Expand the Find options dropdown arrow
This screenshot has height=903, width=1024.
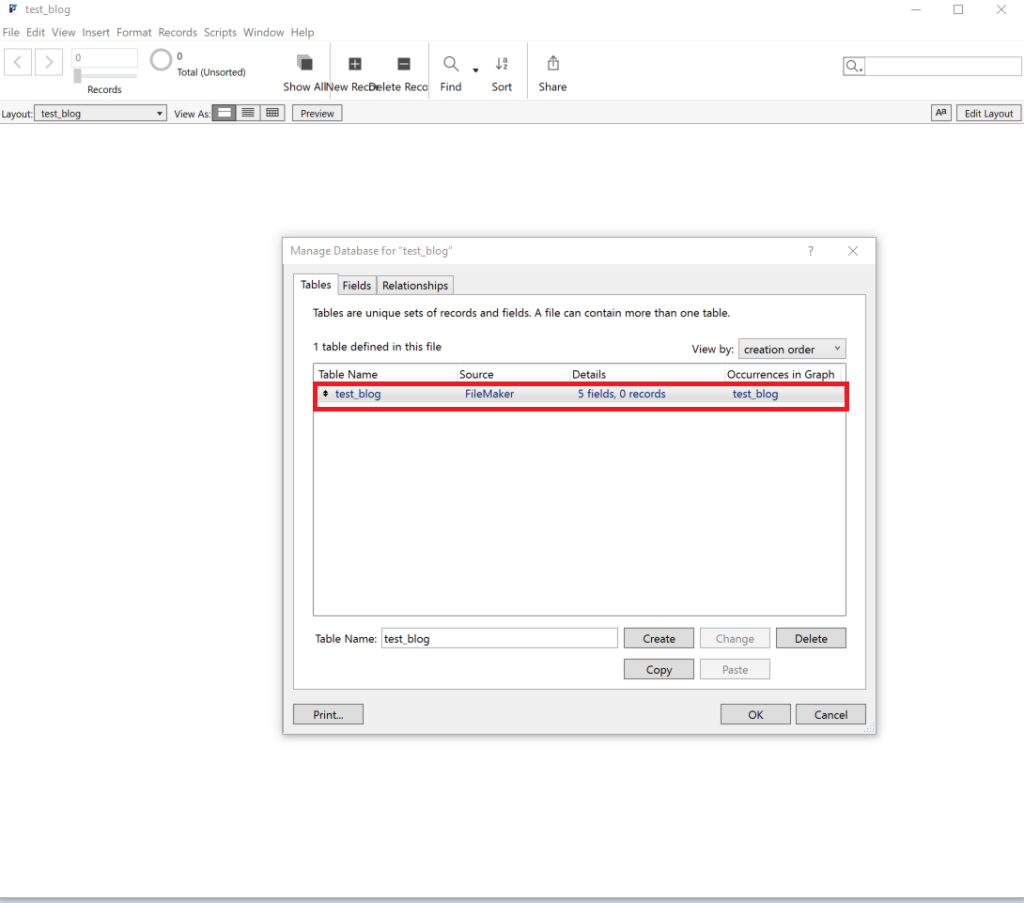pyautogui.click(x=475, y=70)
